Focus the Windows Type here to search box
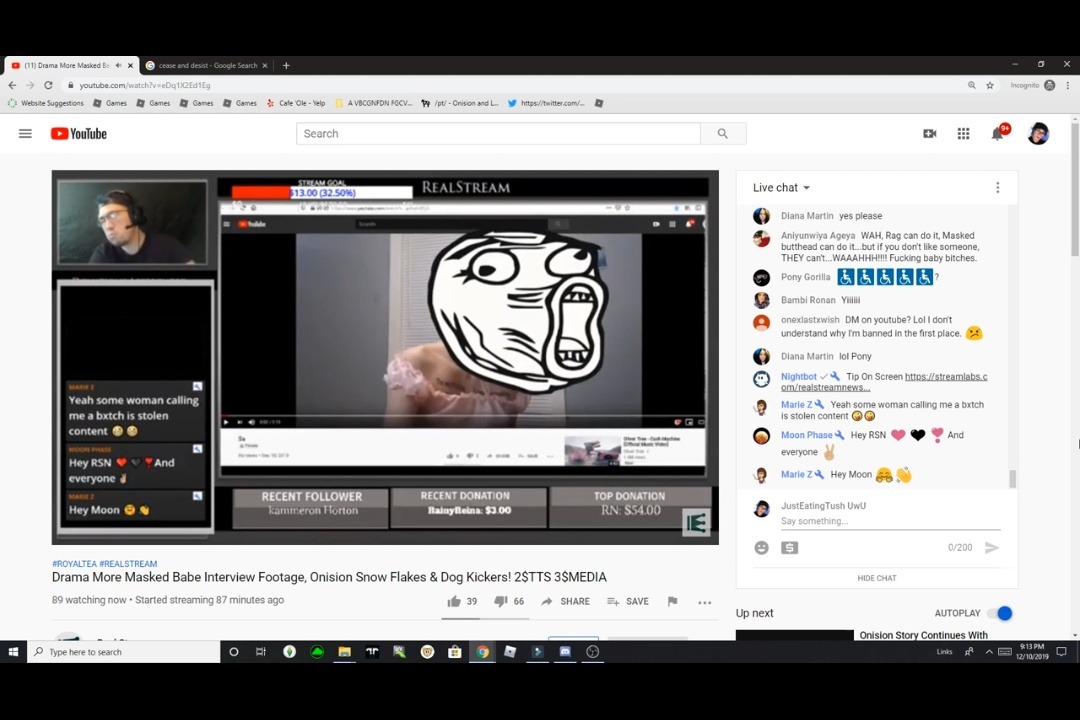Viewport: 1080px width, 720px height. click(124, 652)
